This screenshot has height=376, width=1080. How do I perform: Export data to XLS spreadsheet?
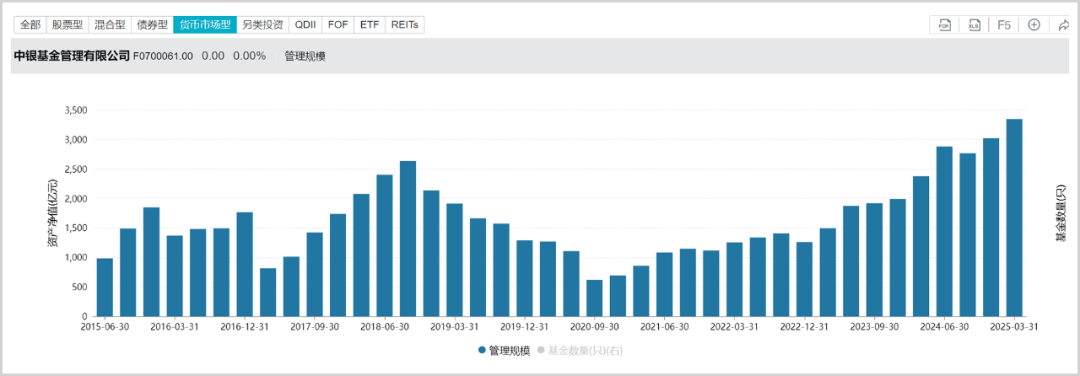click(x=975, y=25)
